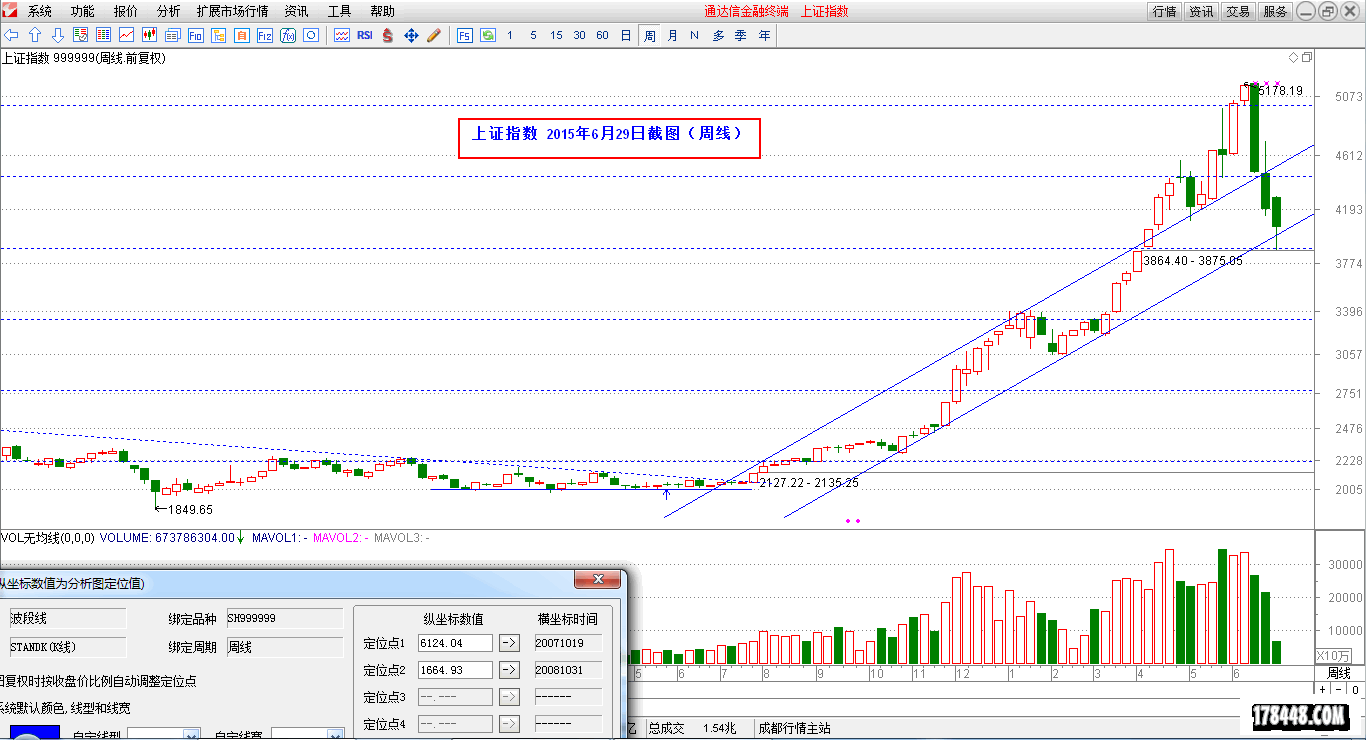
Task: Open the 报价 menu
Action: point(126,11)
